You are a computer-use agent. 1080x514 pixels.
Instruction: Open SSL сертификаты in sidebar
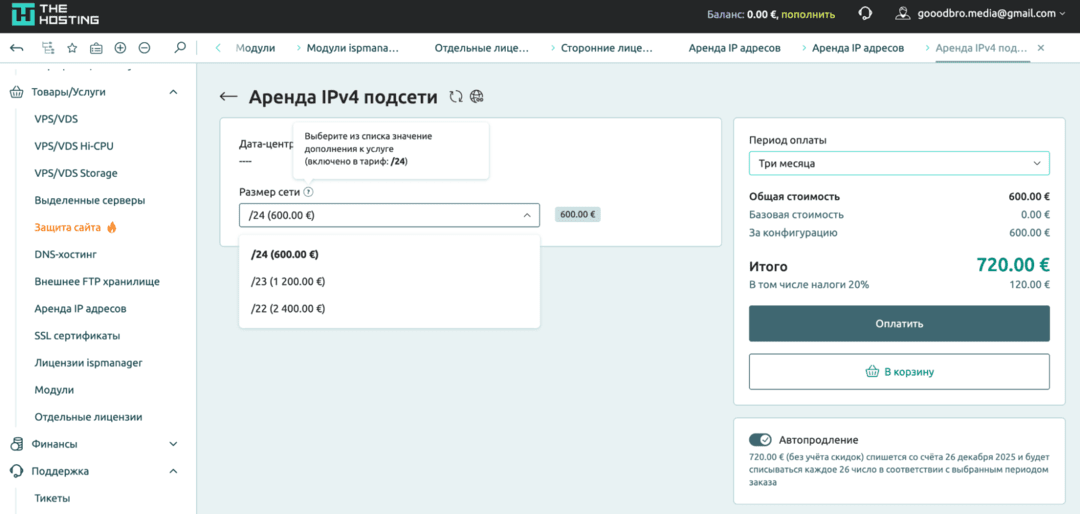[77, 336]
